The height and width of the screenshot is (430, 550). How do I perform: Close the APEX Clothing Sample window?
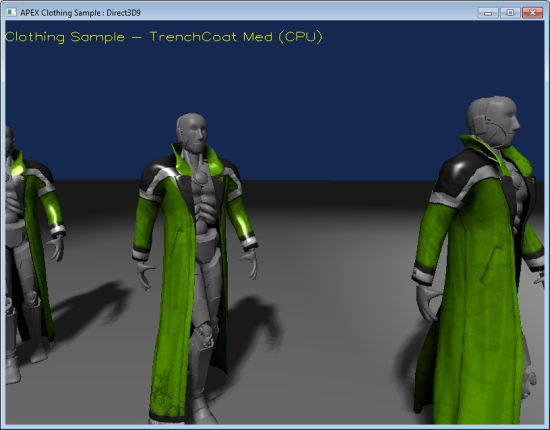(x=532, y=13)
